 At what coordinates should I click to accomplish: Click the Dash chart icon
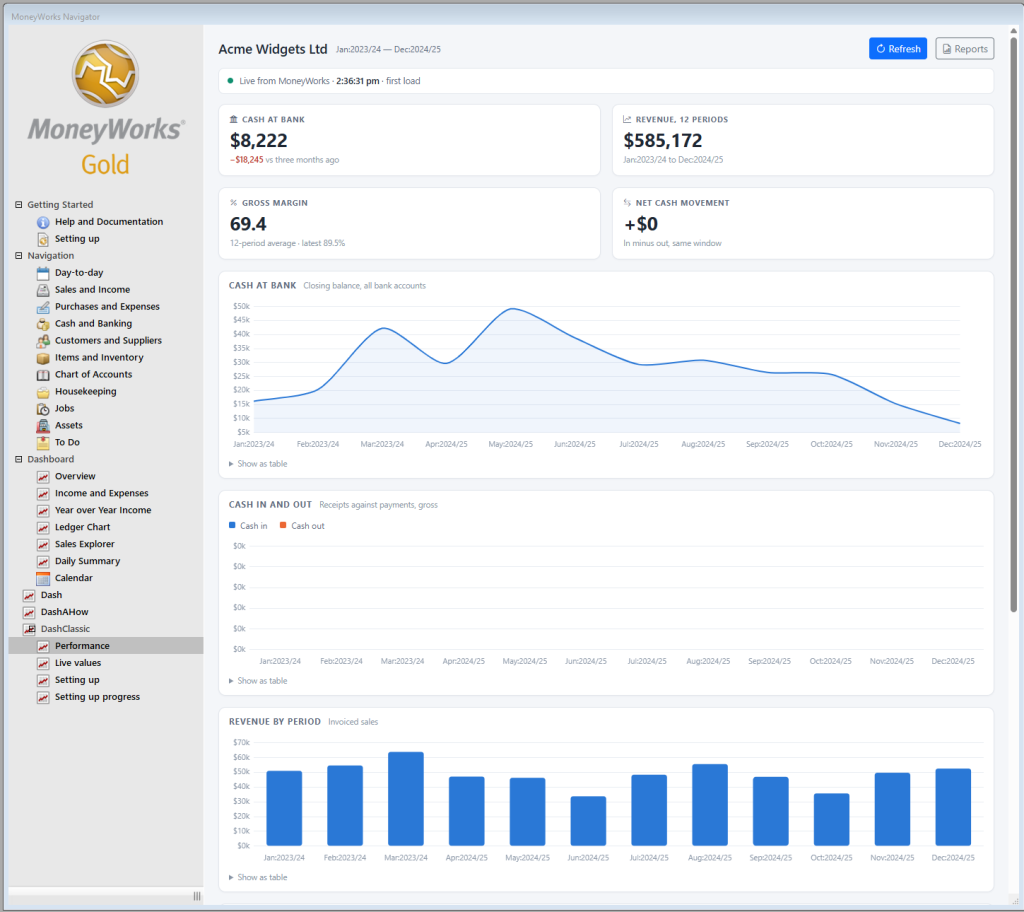(29, 596)
